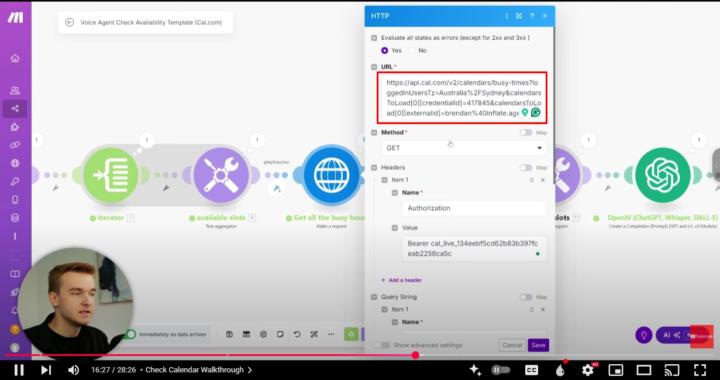Open the scenario settings gear in bottom toolbar

click(263, 334)
